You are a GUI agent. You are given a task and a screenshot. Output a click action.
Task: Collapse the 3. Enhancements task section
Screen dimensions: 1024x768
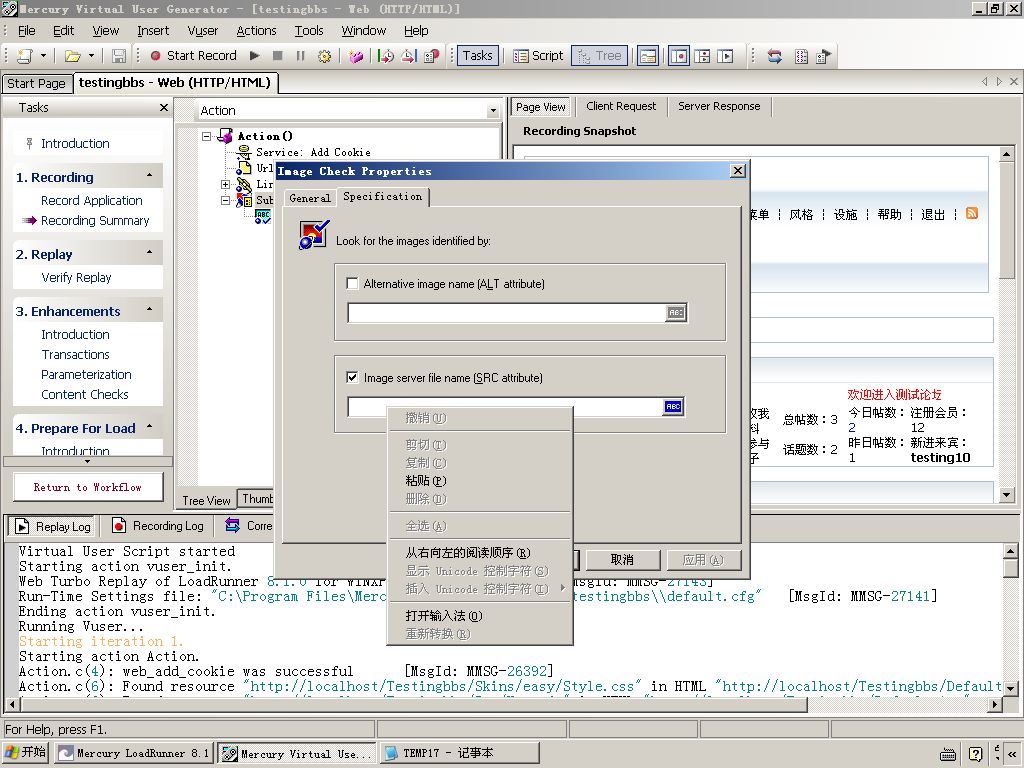click(150, 310)
